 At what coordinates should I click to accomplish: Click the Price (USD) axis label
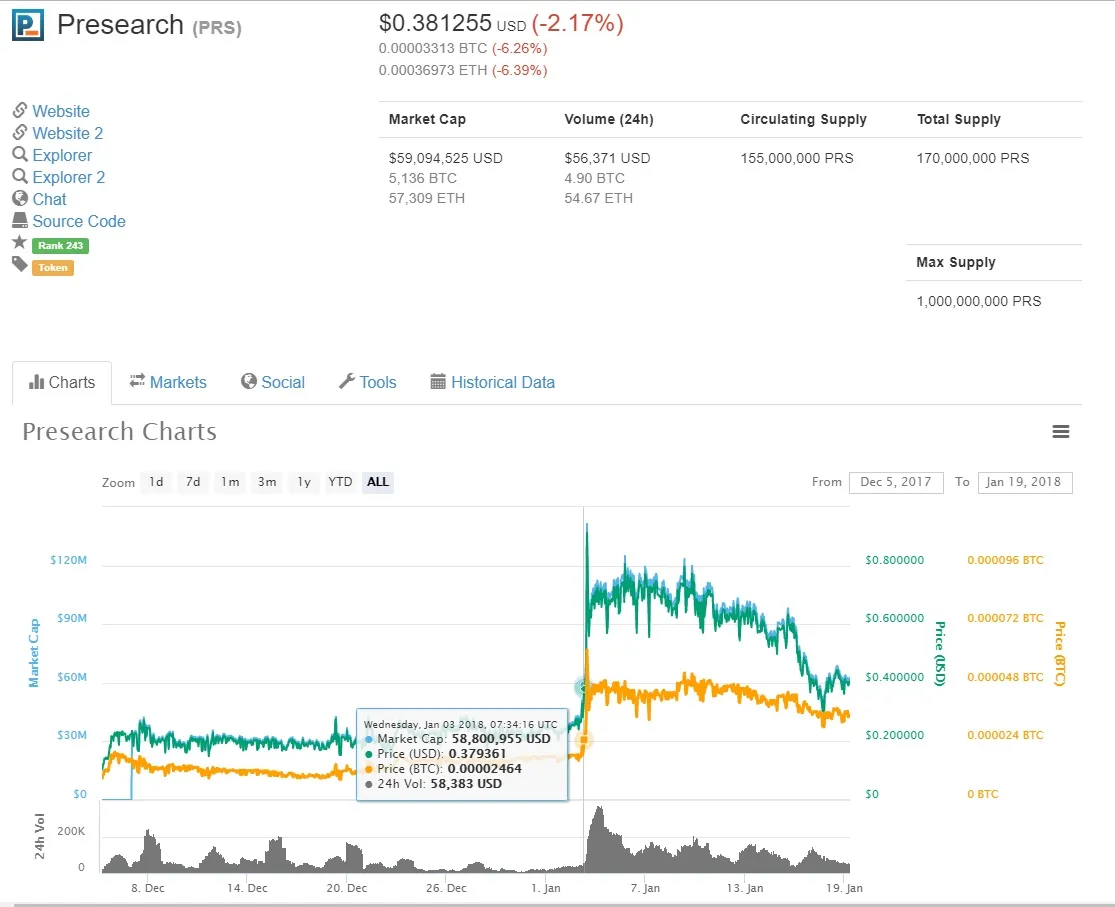[940, 653]
